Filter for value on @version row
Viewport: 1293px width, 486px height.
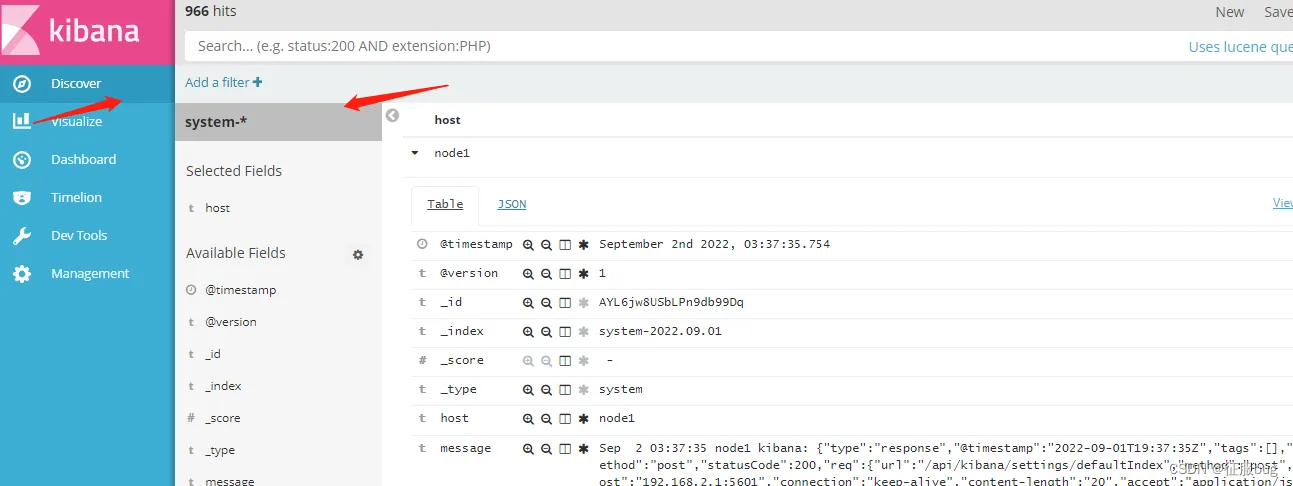click(528, 273)
